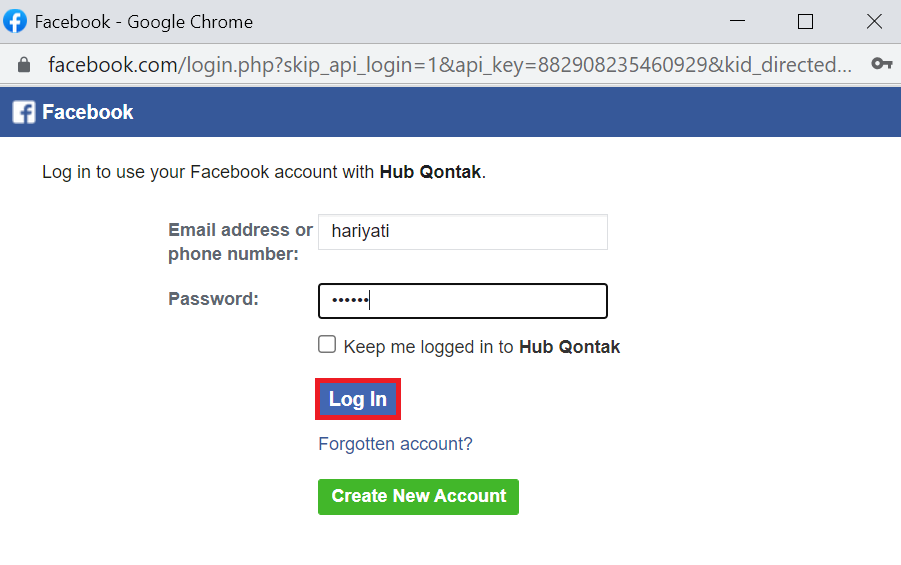Minimize the Chrome popup window
Image resolution: width=901 pixels, height=565 pixels.
click(737, 21)
